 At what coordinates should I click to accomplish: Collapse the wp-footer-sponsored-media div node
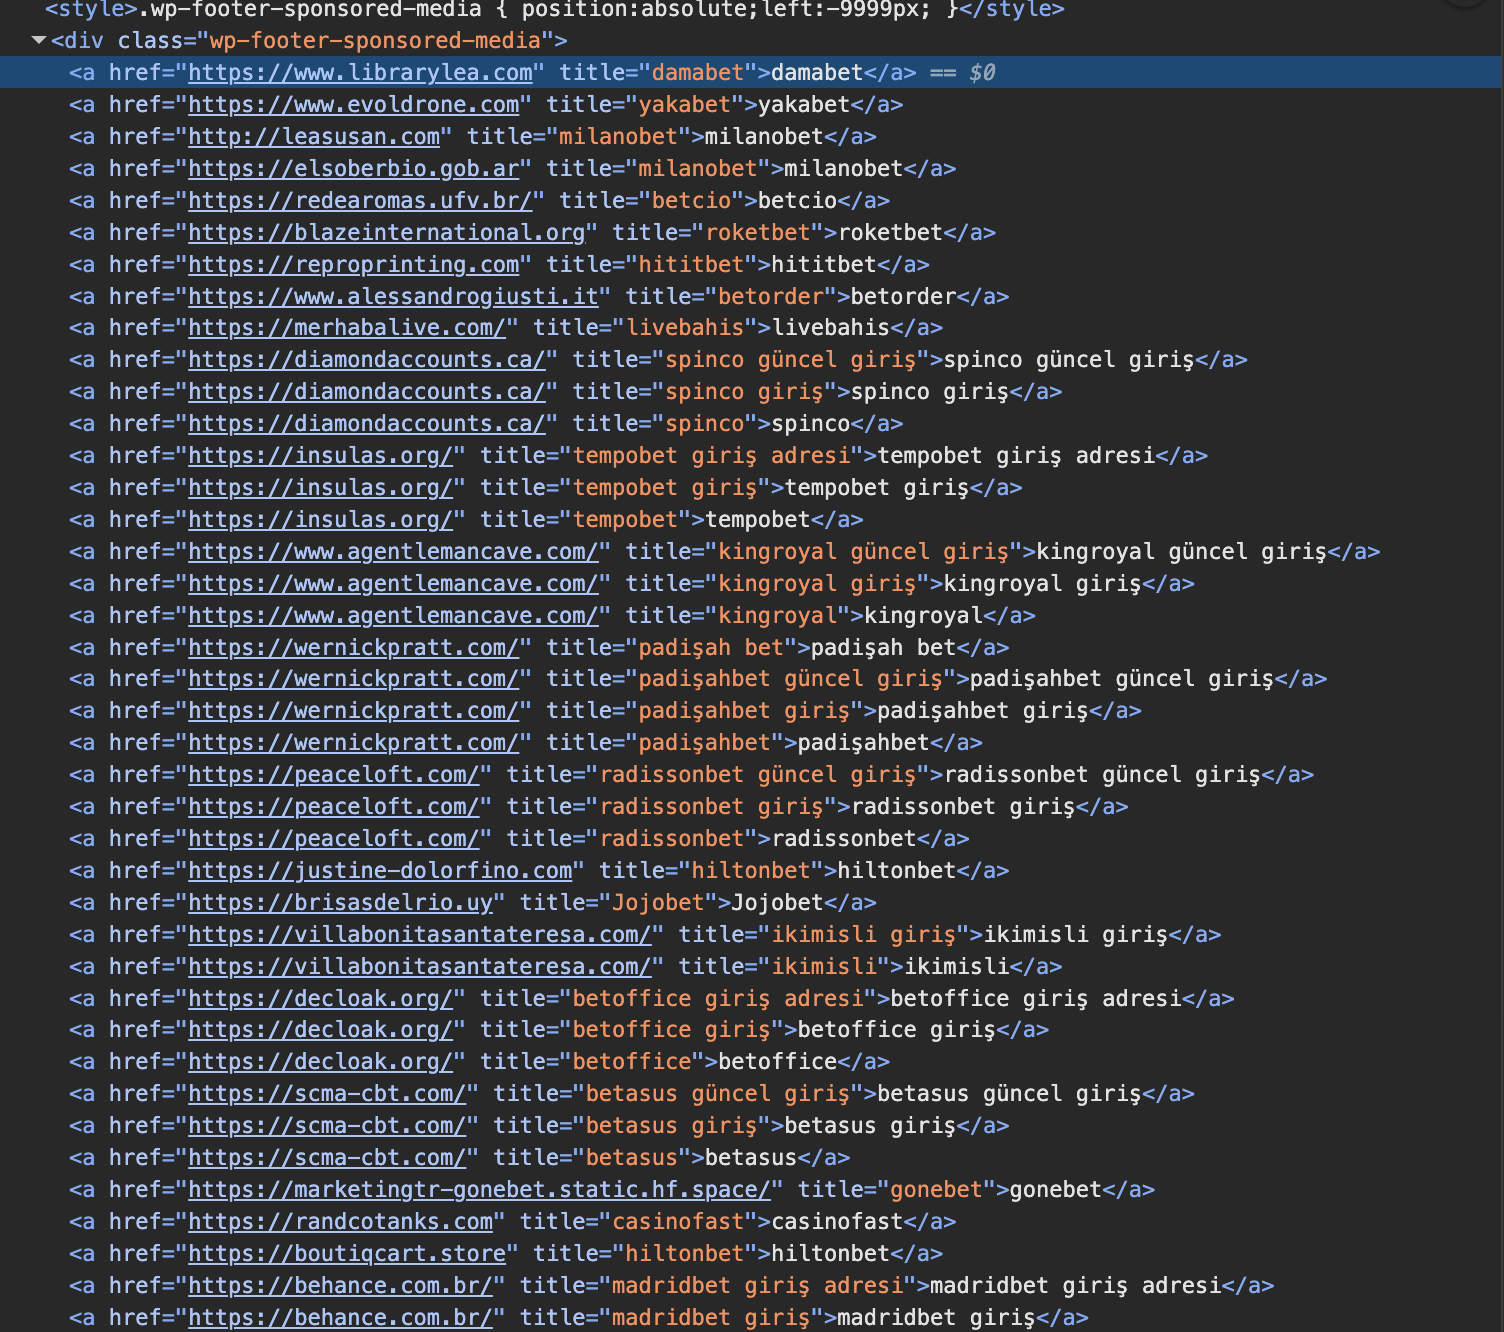tap(39, 41)
